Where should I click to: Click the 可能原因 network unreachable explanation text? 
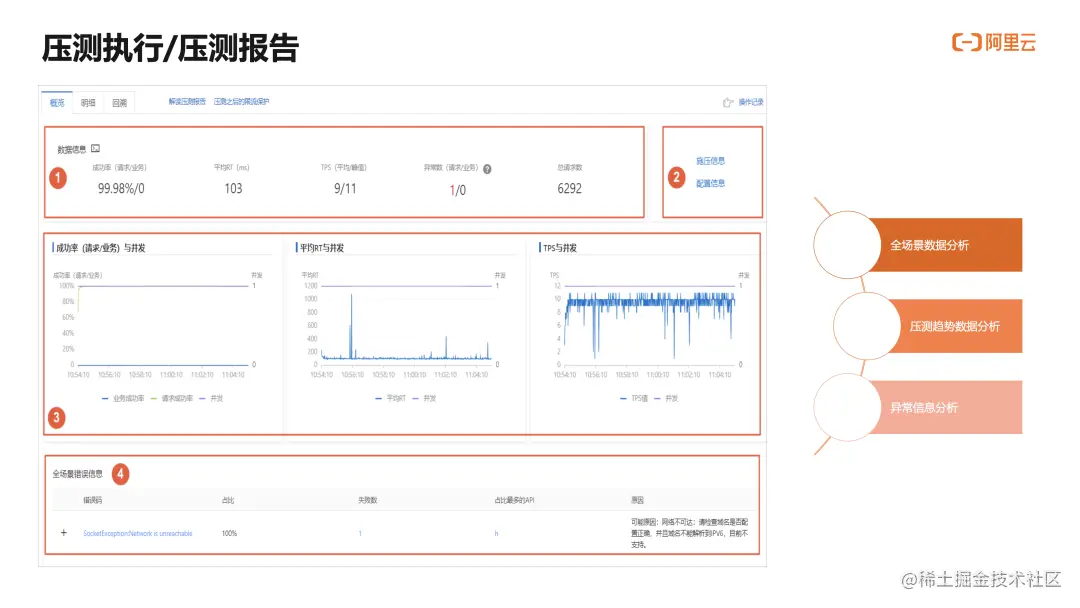[x=689, y=534]
